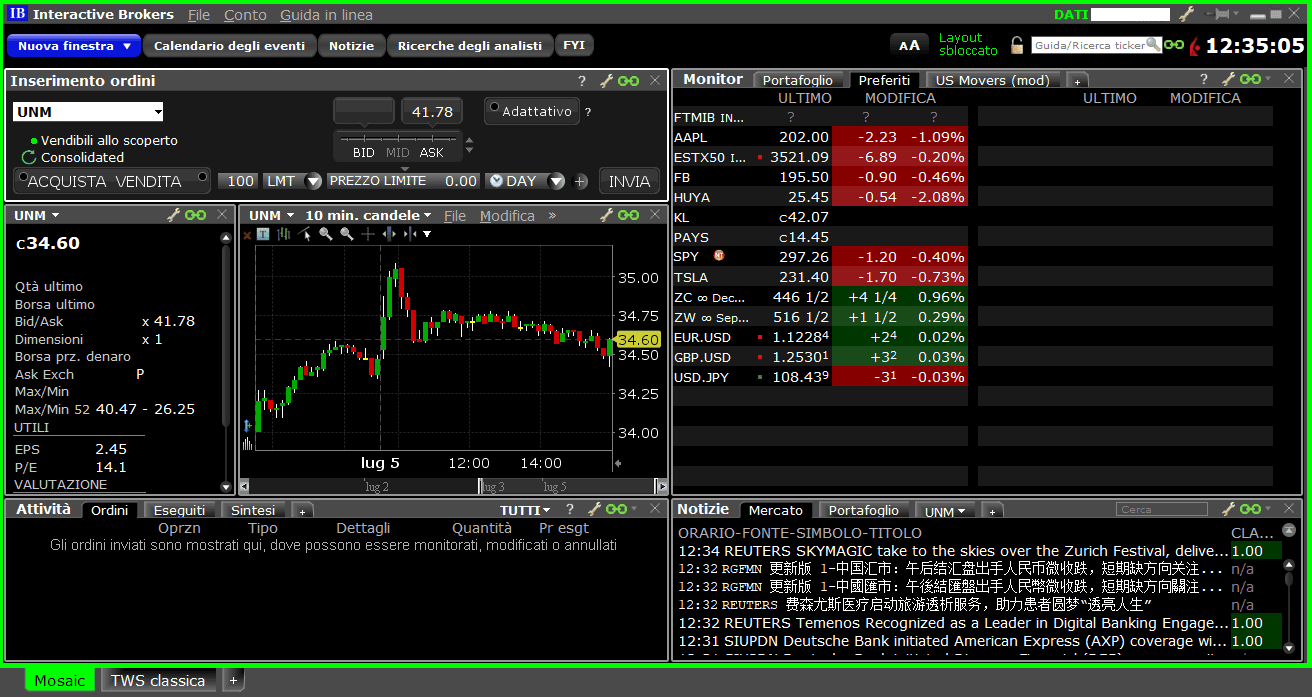
Task: Select the VENDITA radio button
Action: (204, 176)
